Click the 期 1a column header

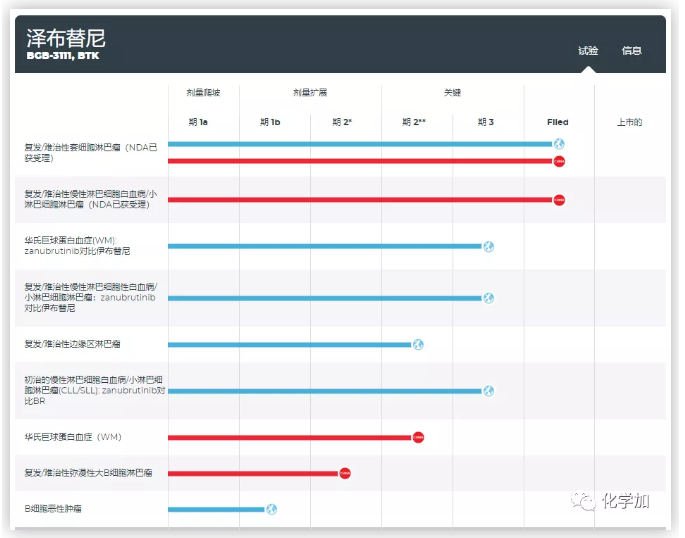pos(198,122)
